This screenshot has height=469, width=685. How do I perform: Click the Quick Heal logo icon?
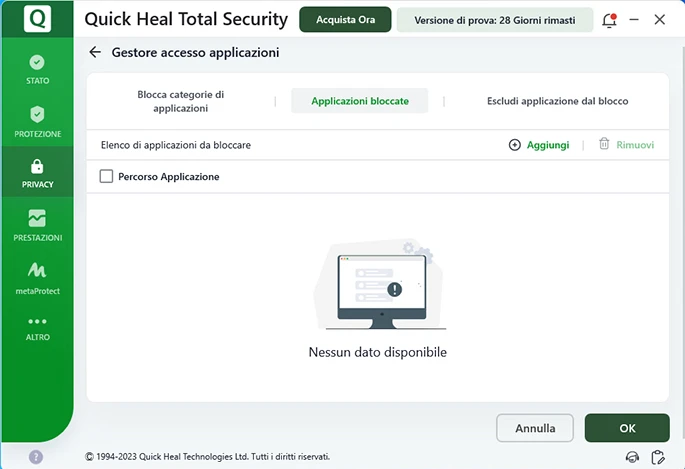(x=37, y=19)
